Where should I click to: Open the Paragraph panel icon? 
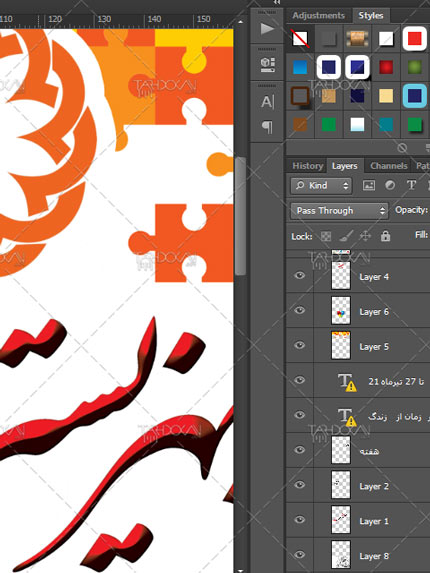pyautogui.click(x=267, y=127)
